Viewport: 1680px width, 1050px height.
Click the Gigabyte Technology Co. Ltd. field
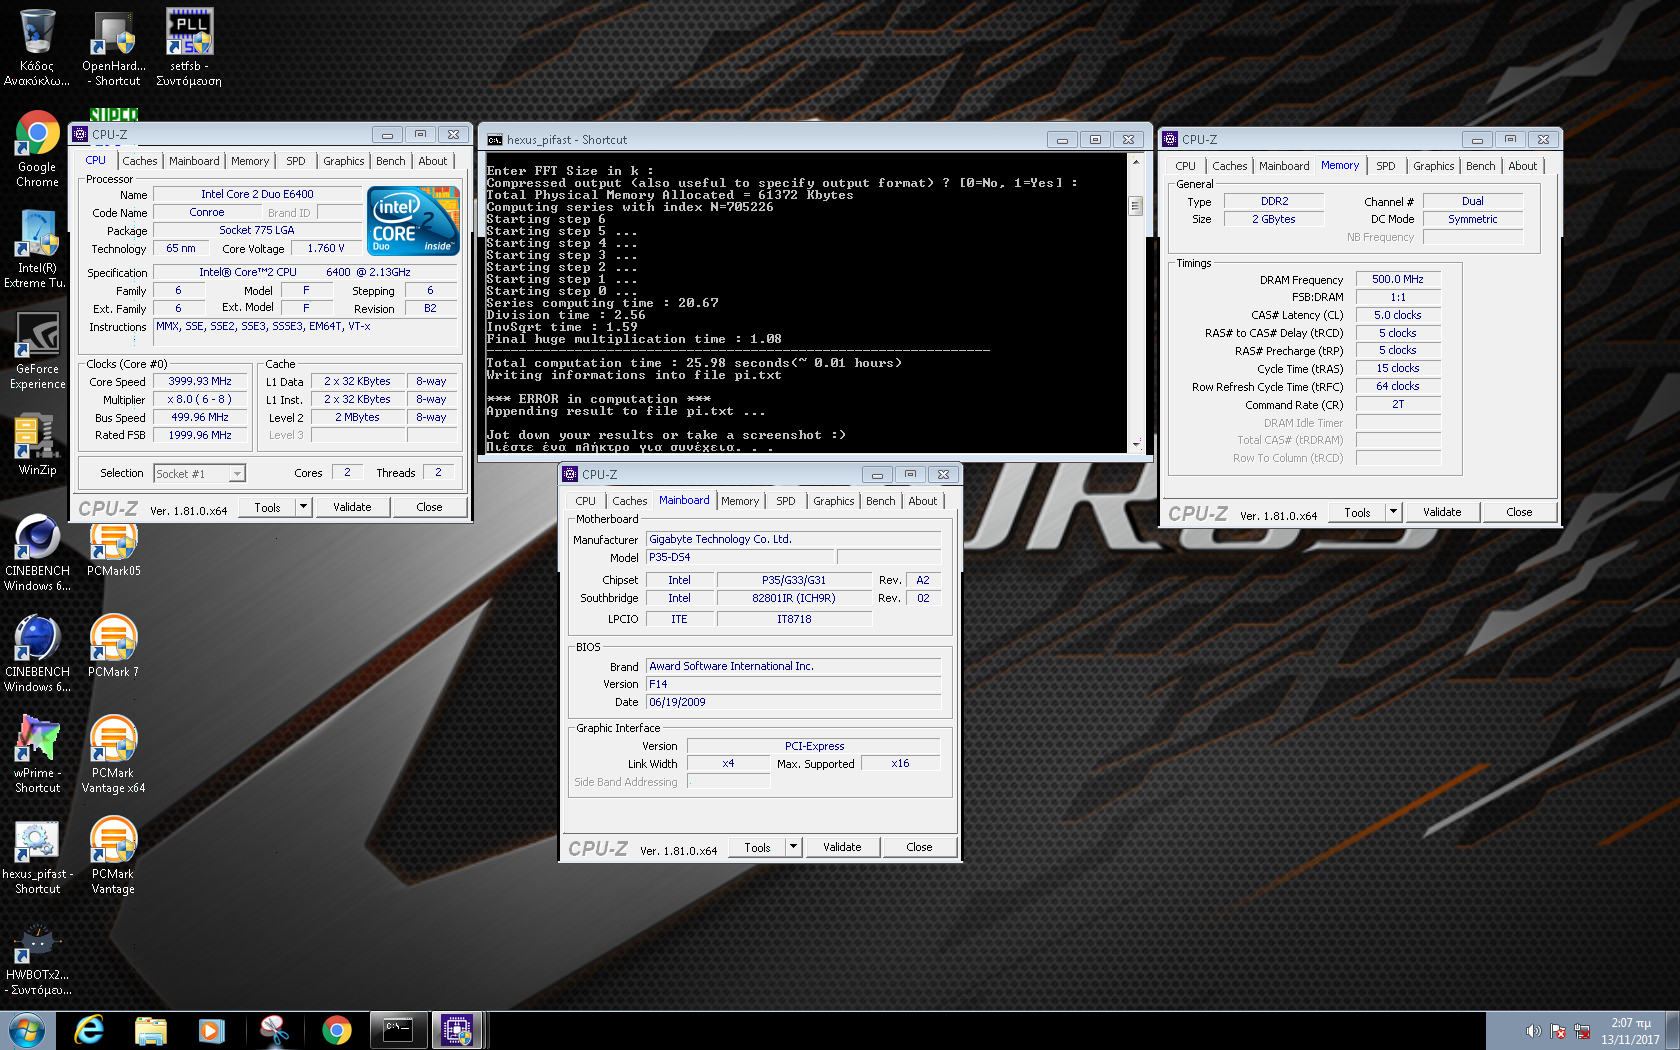(793, 539)
